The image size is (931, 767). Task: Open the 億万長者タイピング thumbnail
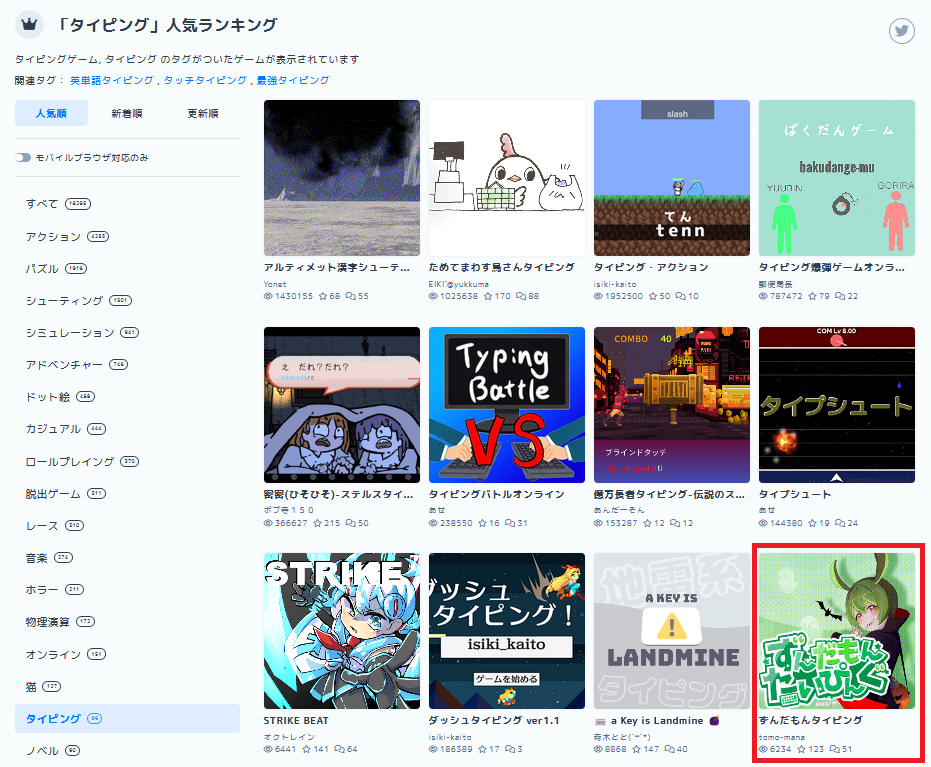pos(672,405)
